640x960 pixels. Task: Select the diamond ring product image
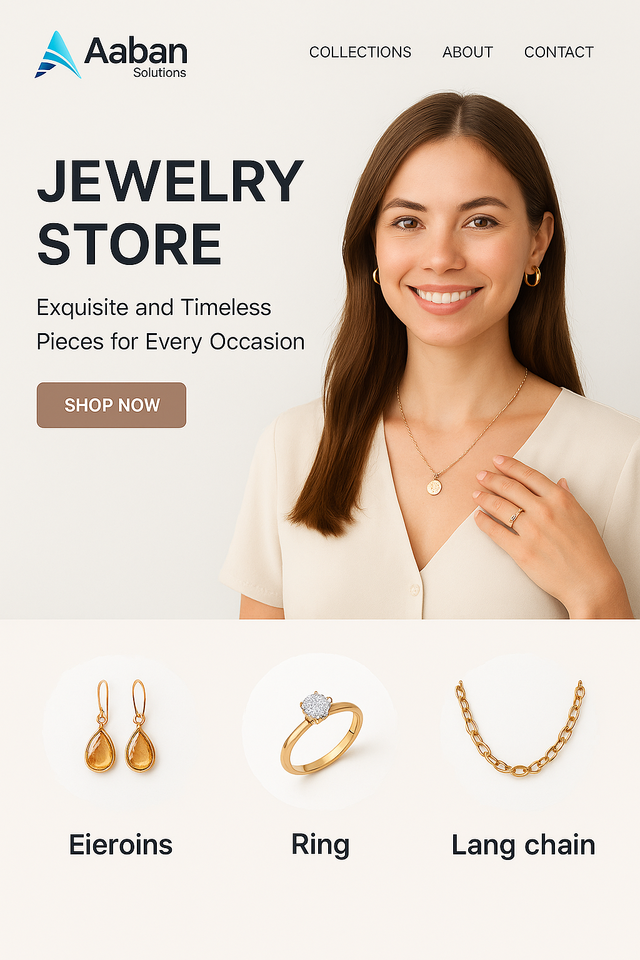(321, 732)
